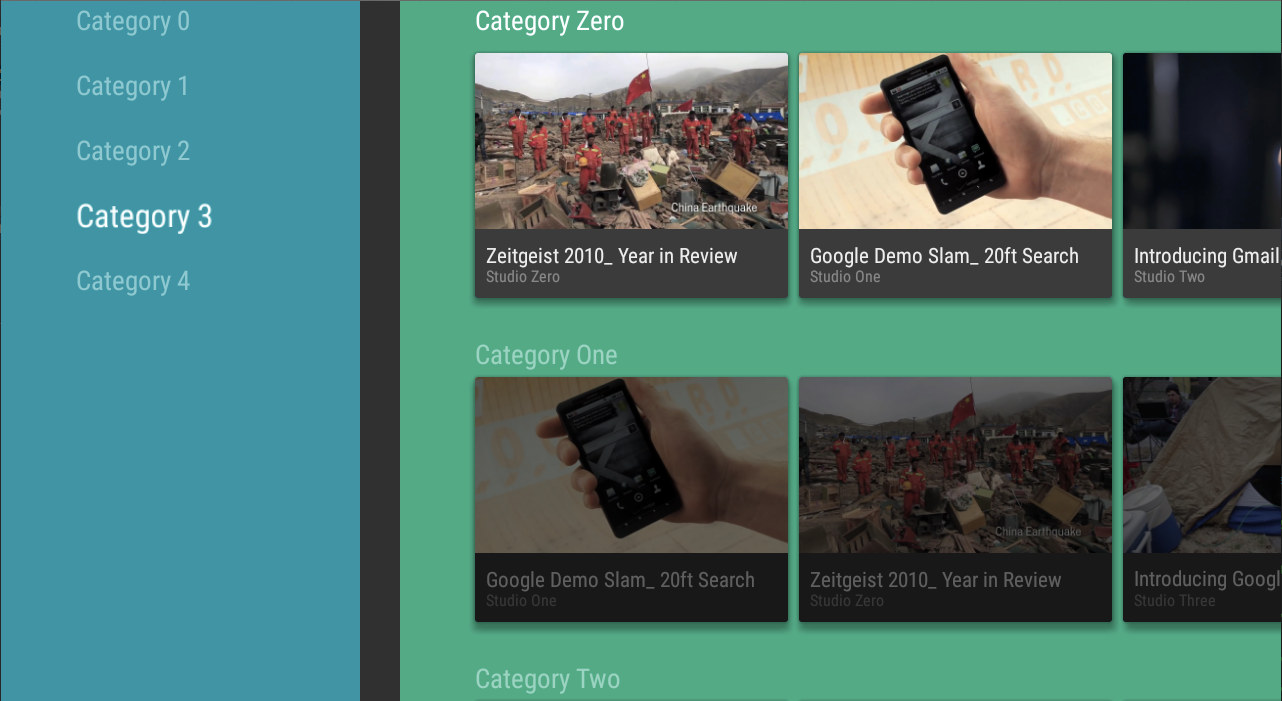The width and height of the screenshot is (1282, 701).
Task: Click the Google Demo Slam_ 20ft Search title in Category Zero
Action: tap(944, 256)
